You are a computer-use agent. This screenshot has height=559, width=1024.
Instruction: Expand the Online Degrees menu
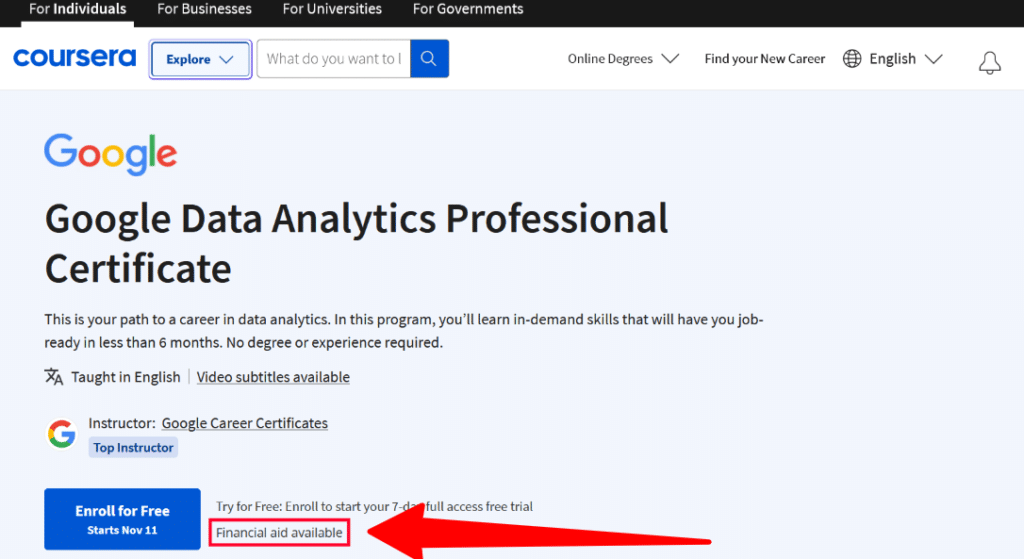[x=623, y=59]
